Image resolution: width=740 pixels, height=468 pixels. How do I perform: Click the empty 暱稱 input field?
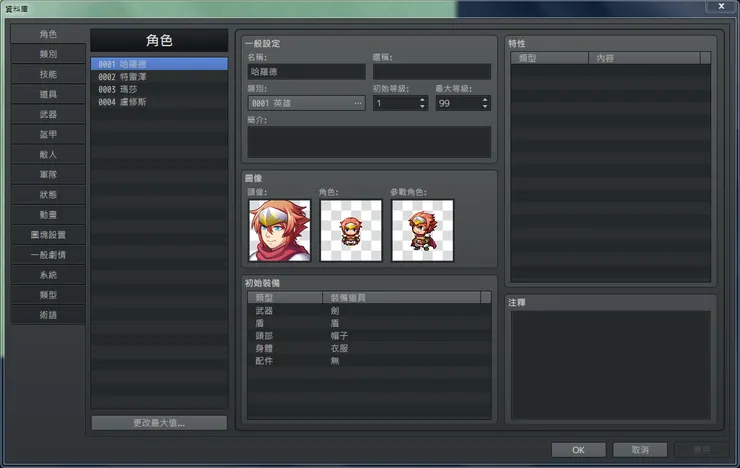(x=431, y=72)
